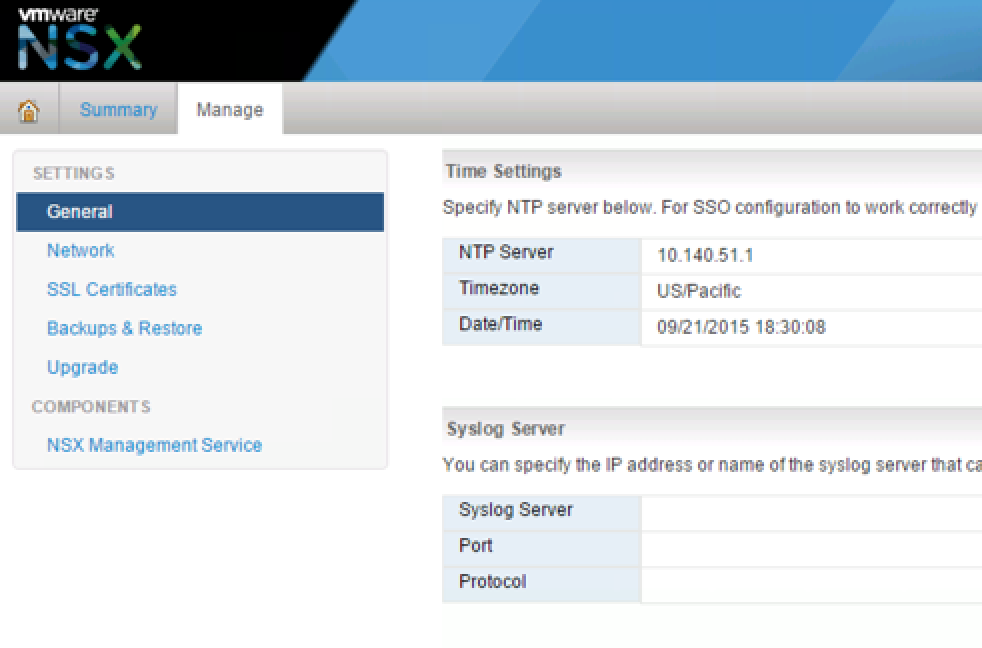The image size is (982, 648).
Task: Click the Time Settings section header
Action: (x=504, y=172)
